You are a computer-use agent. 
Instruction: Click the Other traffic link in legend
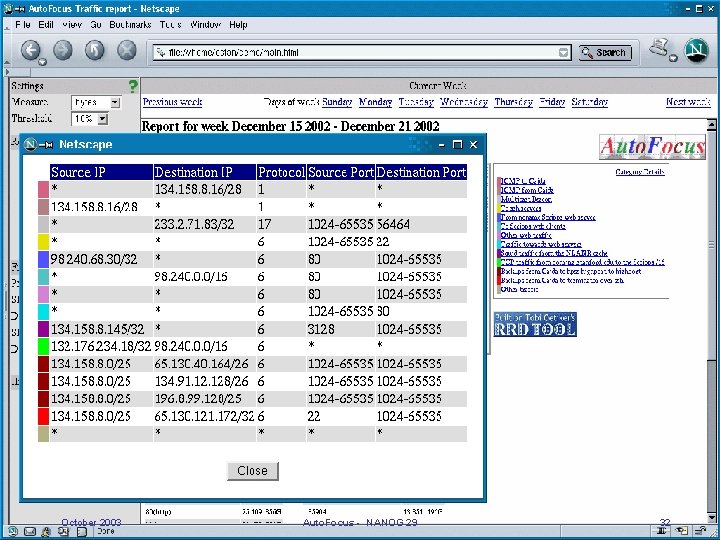click(519, 289)
